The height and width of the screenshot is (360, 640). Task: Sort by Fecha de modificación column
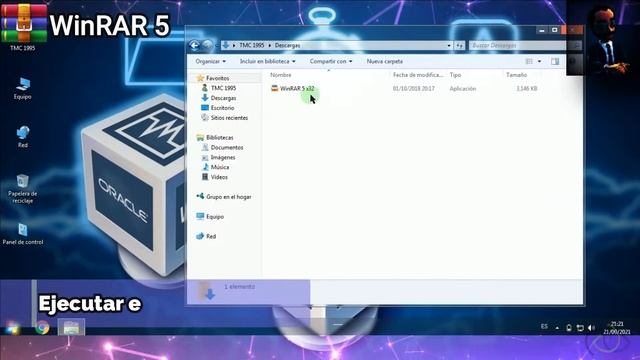[x=418, y=75]
